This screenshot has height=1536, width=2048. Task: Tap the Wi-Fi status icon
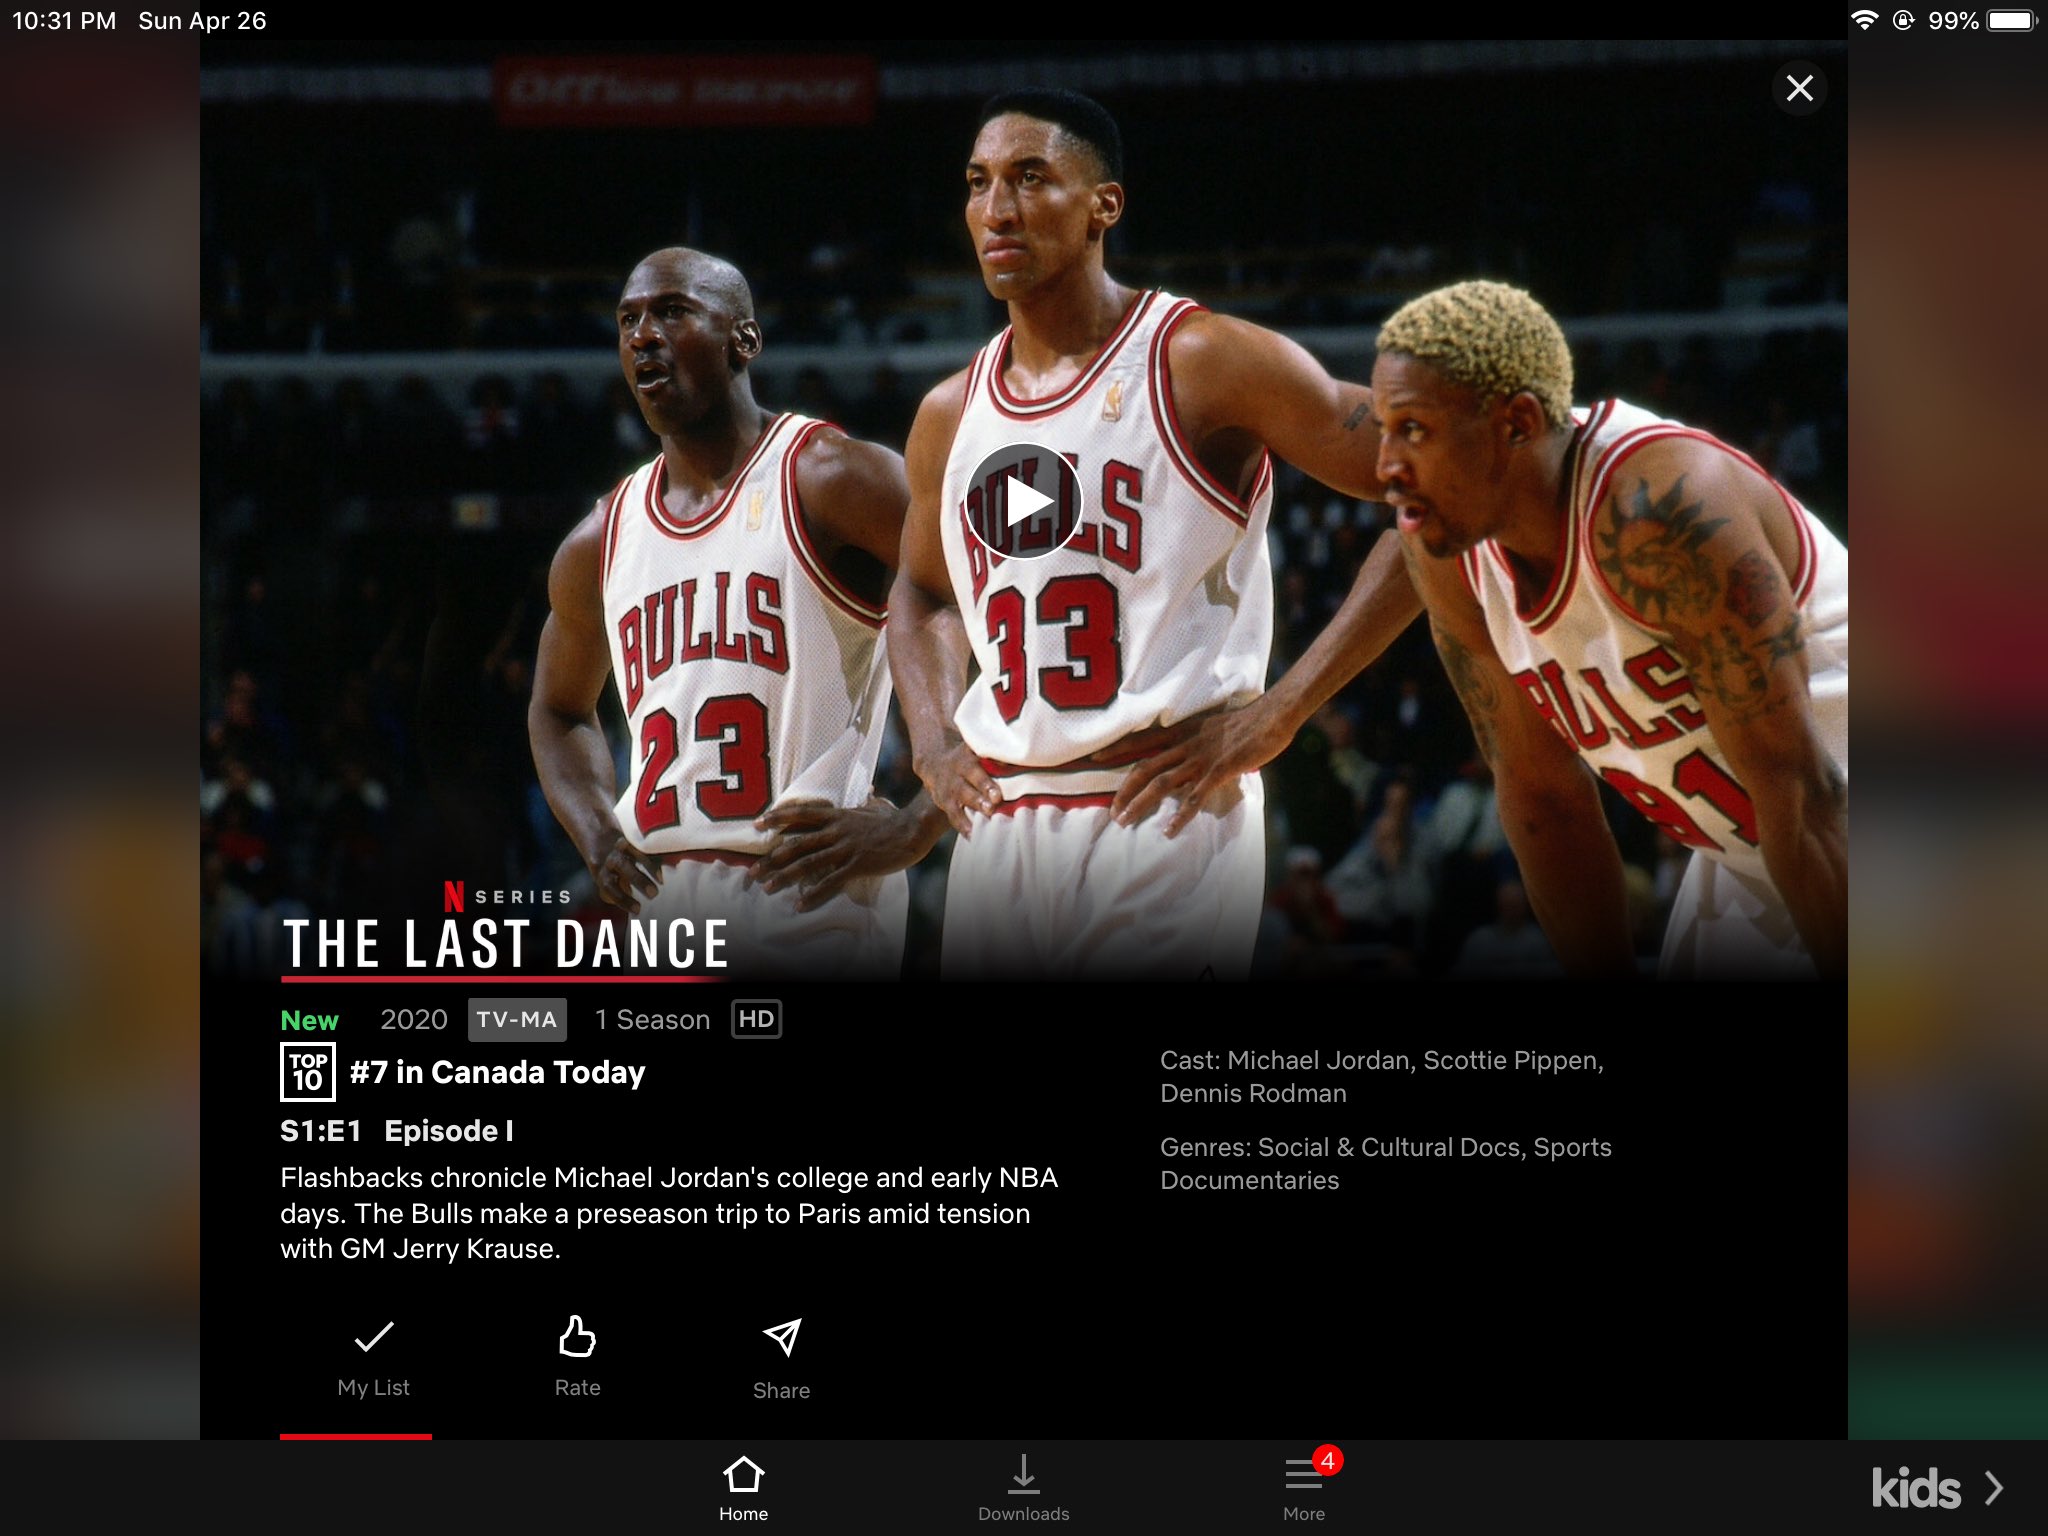(1863, 20)
